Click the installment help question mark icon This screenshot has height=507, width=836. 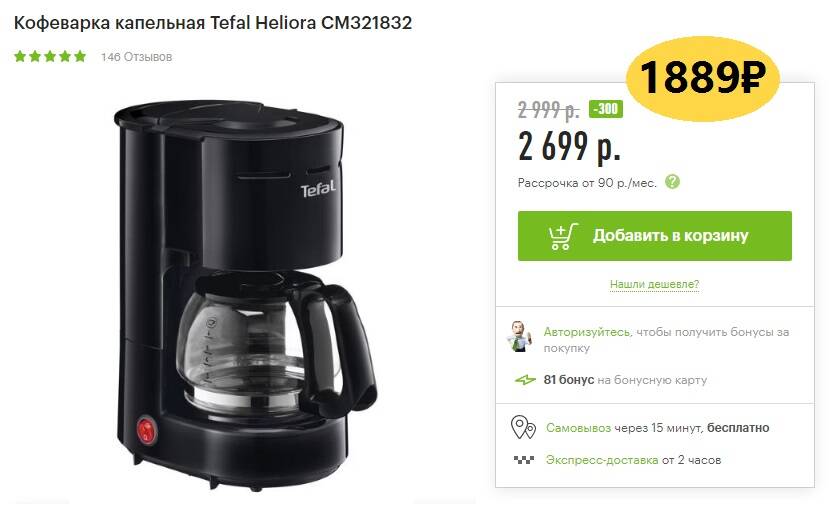[x=672, y=182]
